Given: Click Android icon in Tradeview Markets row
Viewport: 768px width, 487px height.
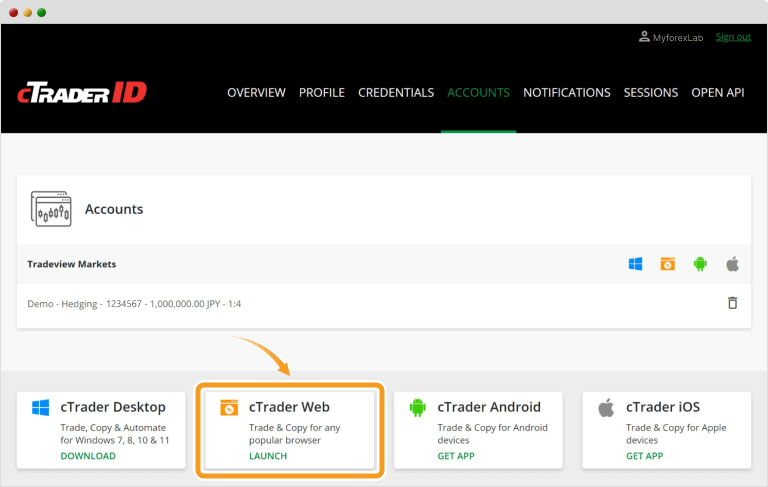Looking at the screenshot, I should coord(700,264).
